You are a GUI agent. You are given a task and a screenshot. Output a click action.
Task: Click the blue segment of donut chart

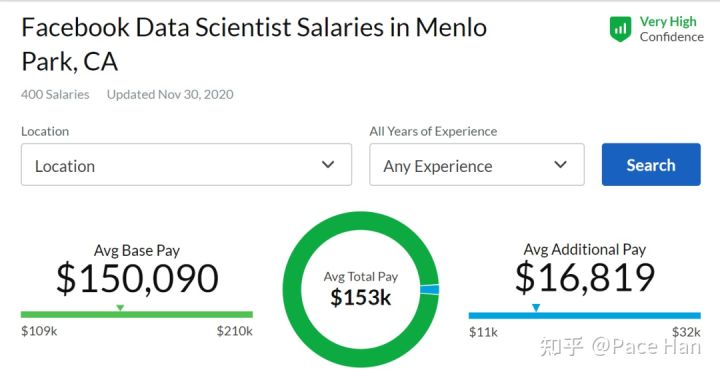click(430, 289)
